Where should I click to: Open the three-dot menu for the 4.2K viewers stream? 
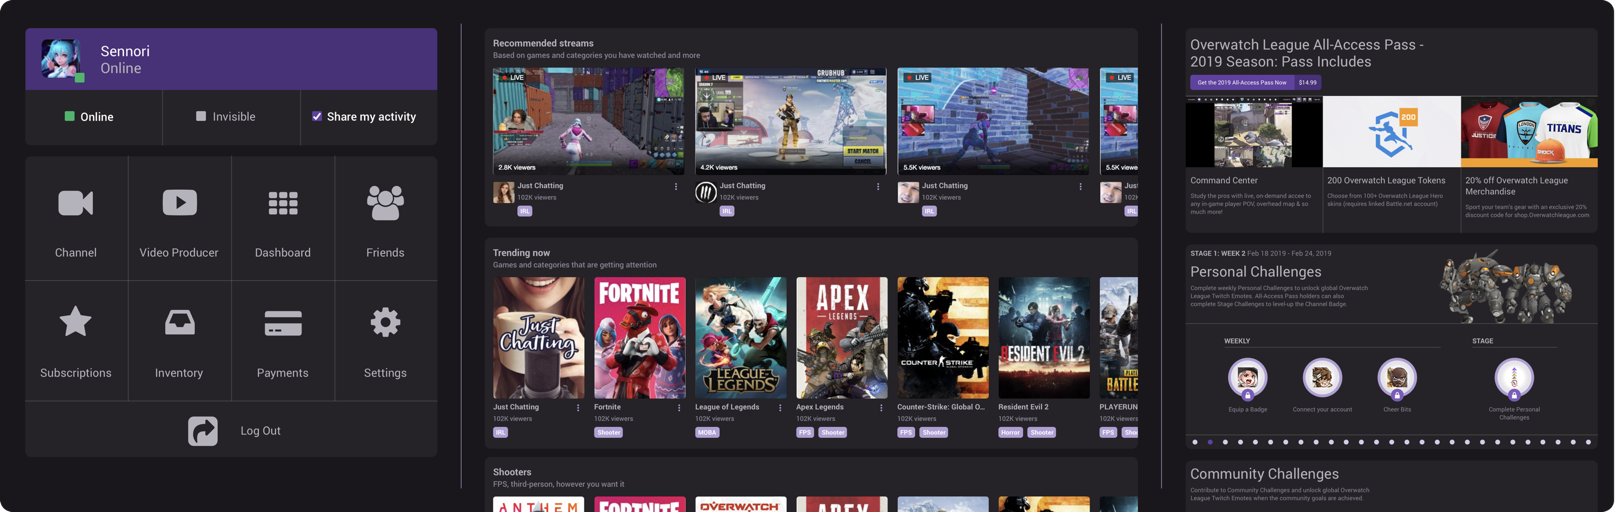[x=878, y=186]
